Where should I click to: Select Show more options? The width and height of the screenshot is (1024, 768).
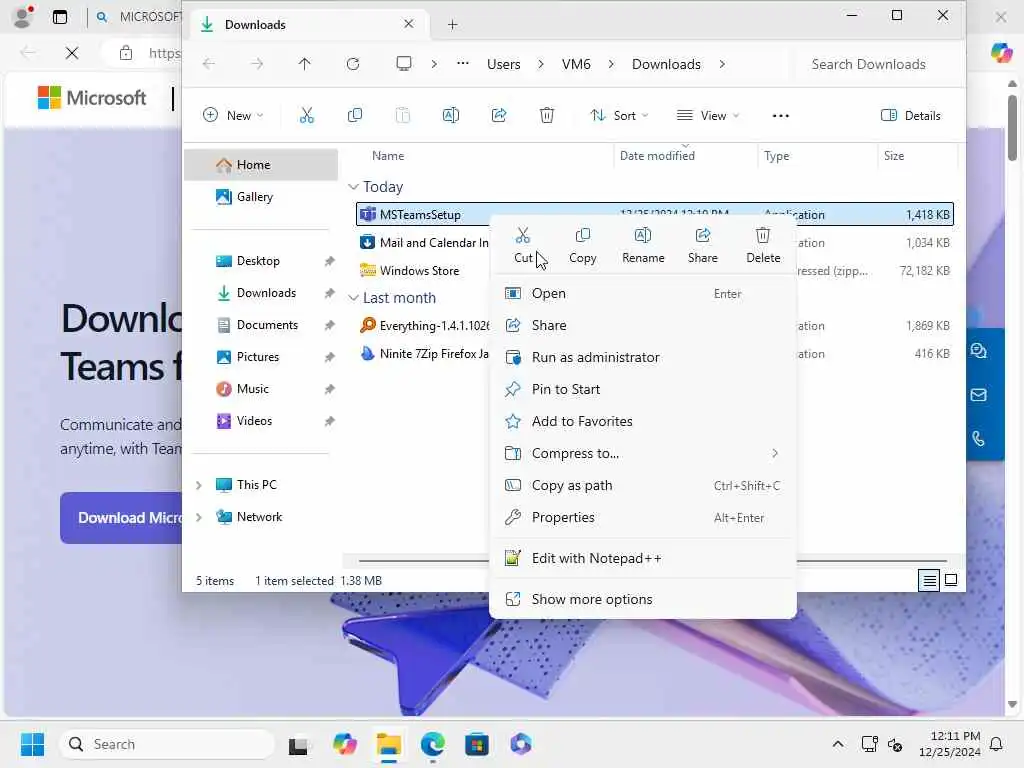point(643,599)
